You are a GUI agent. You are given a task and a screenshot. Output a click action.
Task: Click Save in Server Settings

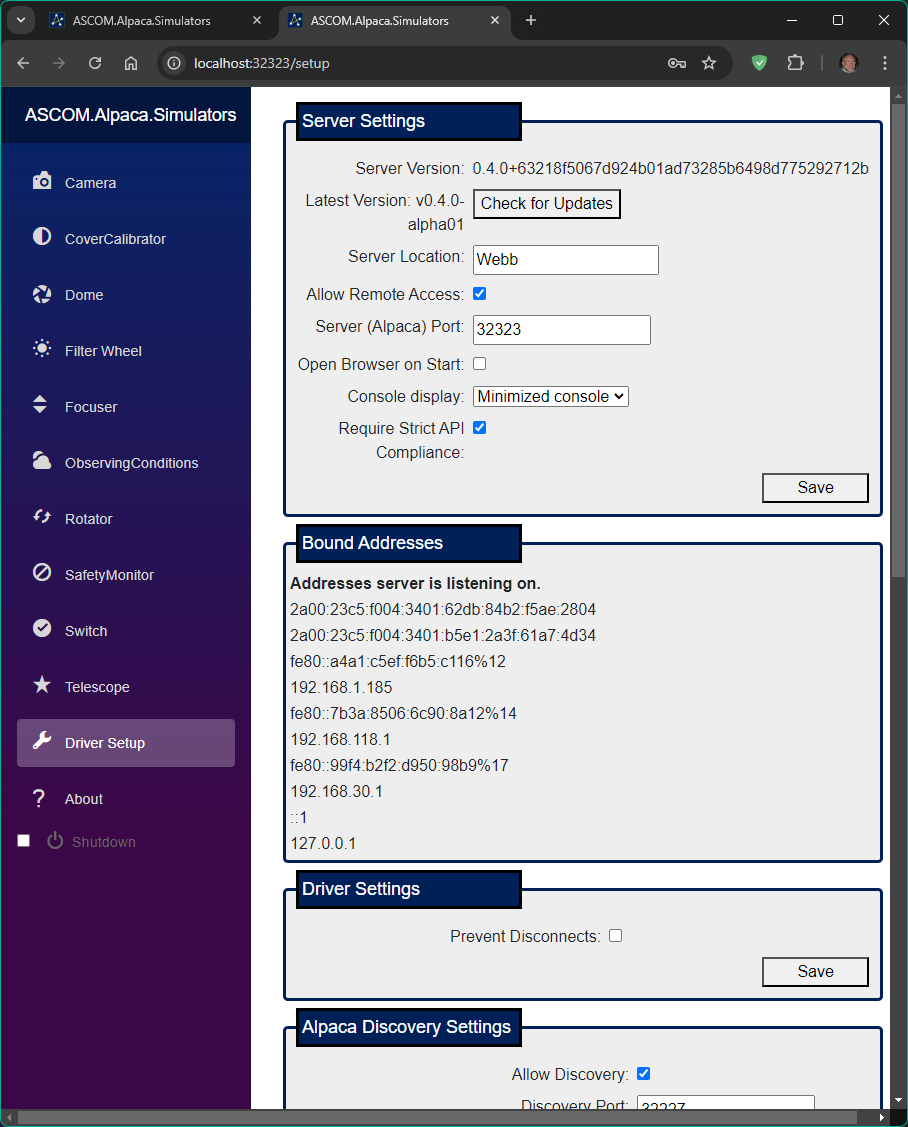814,488
